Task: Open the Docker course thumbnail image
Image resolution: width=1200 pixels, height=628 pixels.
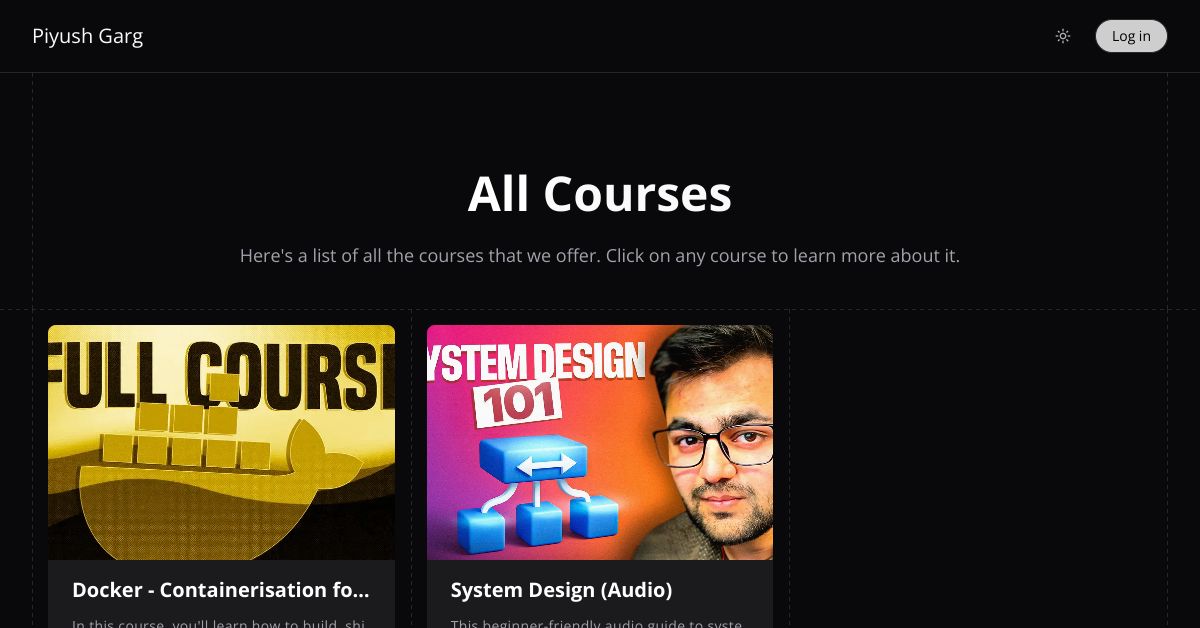Action: (221, 442)
